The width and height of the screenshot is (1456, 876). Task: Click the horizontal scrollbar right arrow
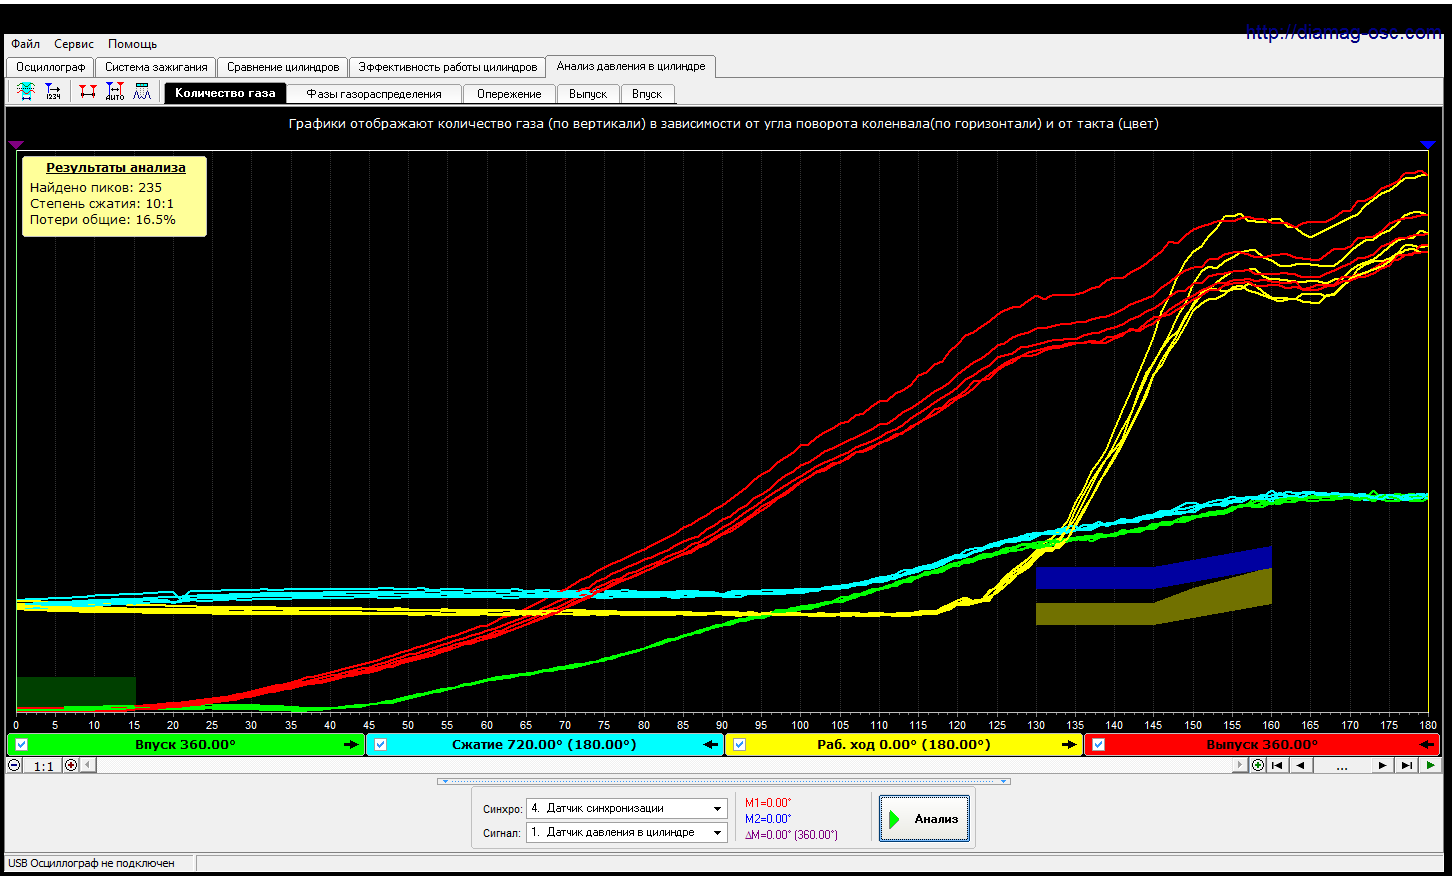pos(1241,765)
